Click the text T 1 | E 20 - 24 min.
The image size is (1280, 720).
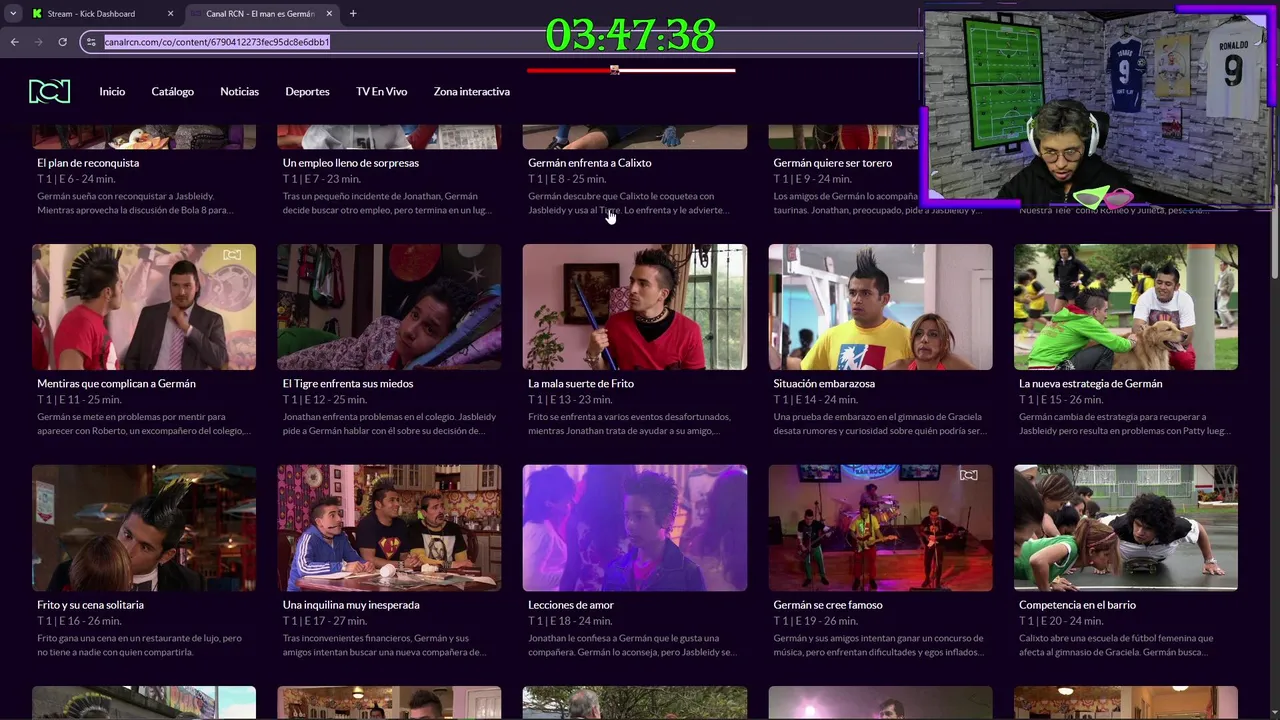point(1061,621)
